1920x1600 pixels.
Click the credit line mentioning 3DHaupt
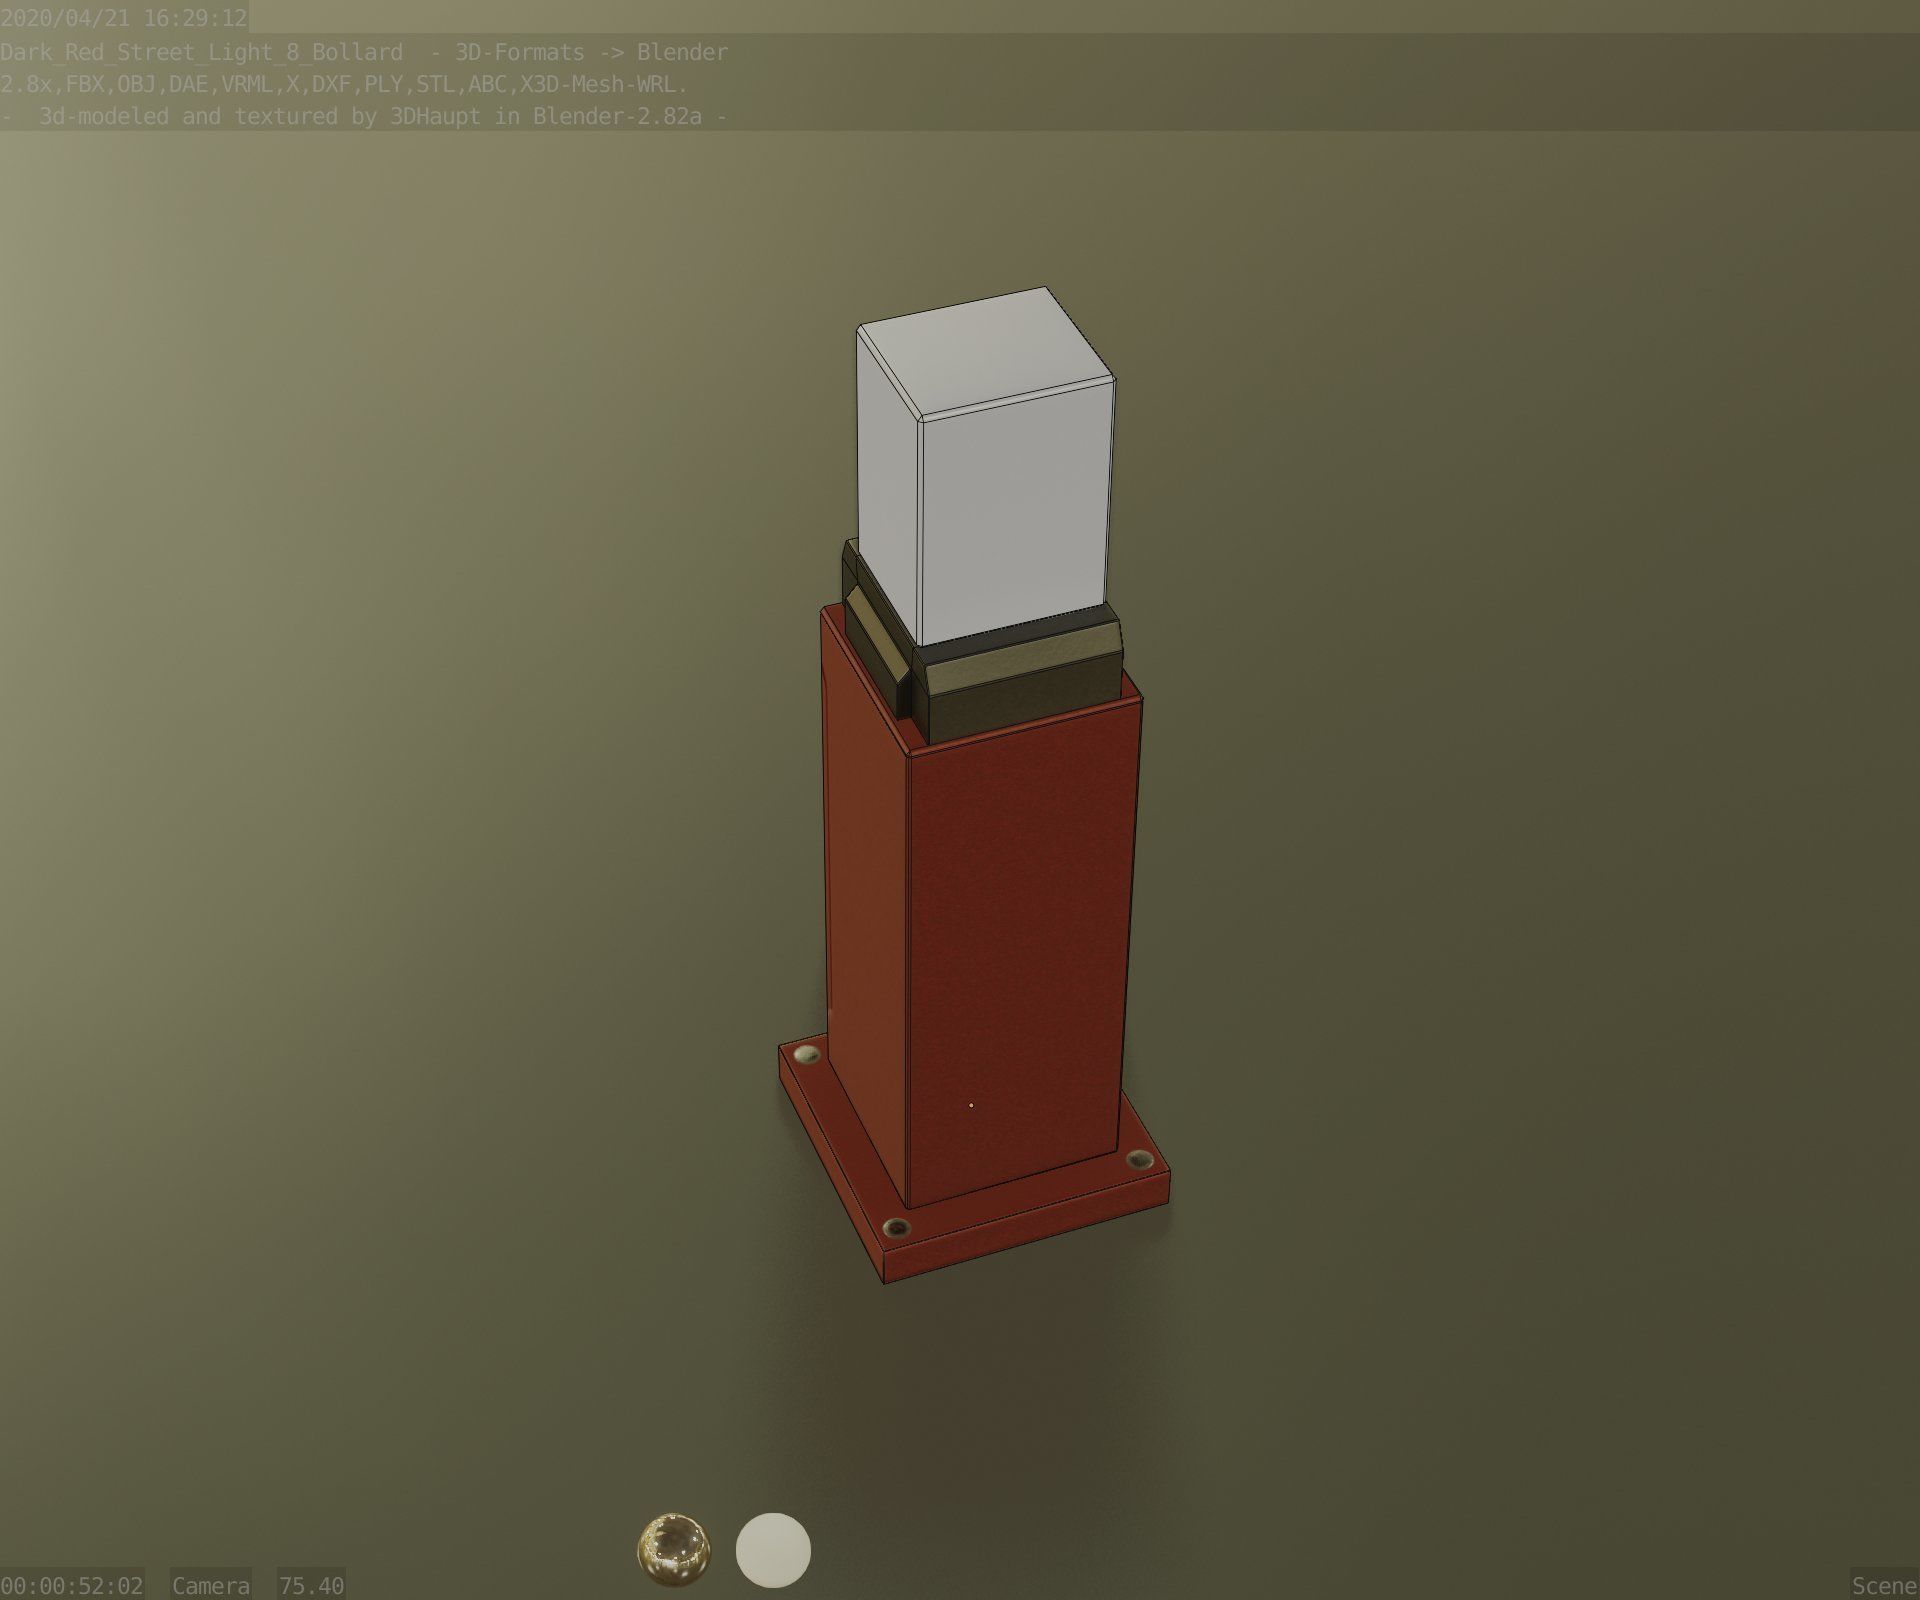[364, 116]
